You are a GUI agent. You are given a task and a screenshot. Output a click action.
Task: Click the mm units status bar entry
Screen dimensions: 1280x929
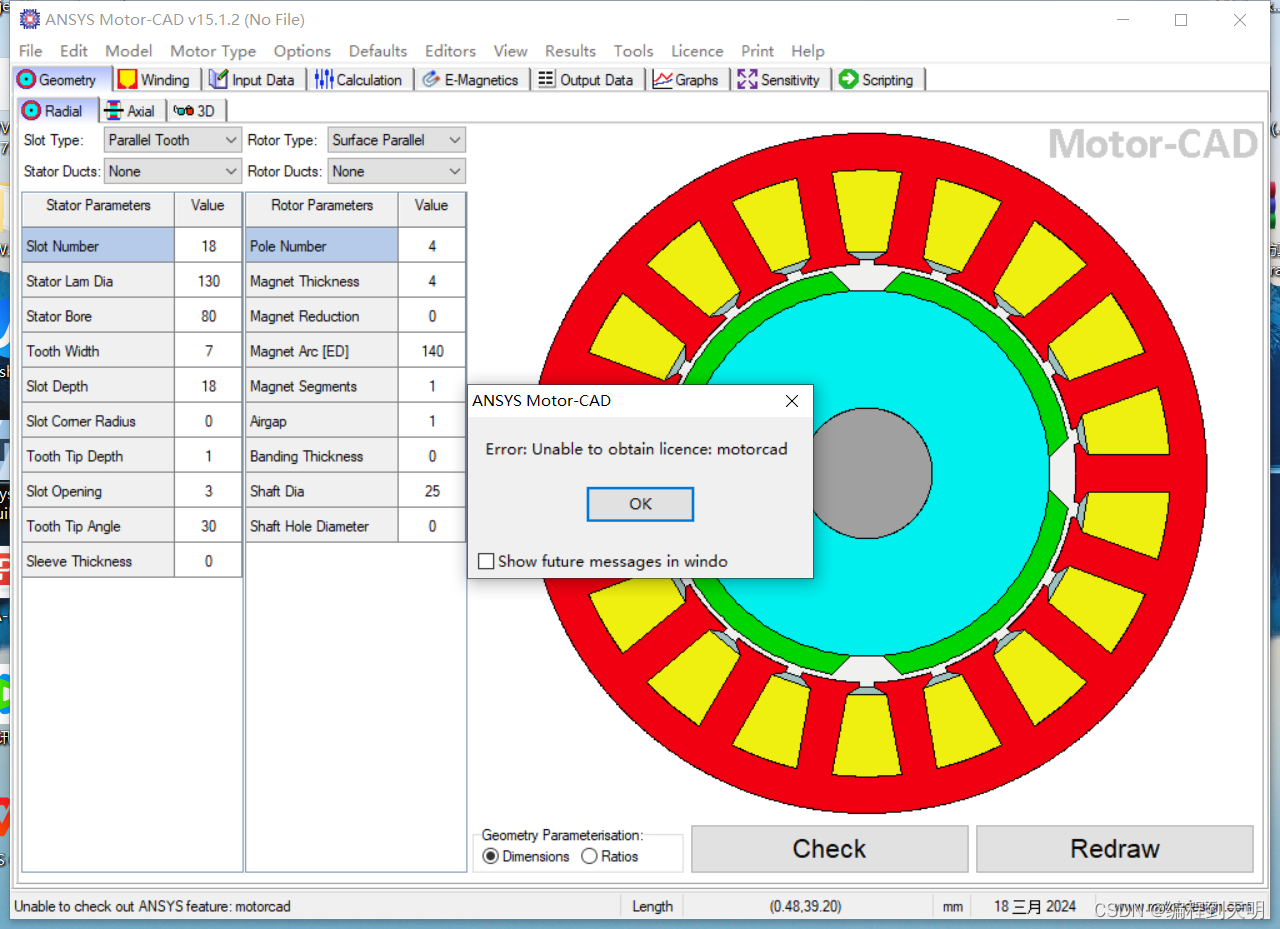coord(953,906)
